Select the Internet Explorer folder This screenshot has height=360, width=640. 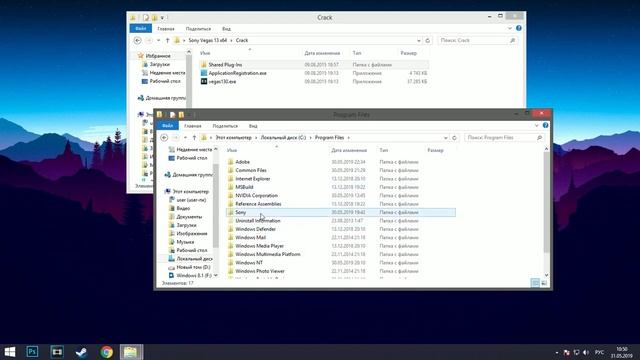340,179
